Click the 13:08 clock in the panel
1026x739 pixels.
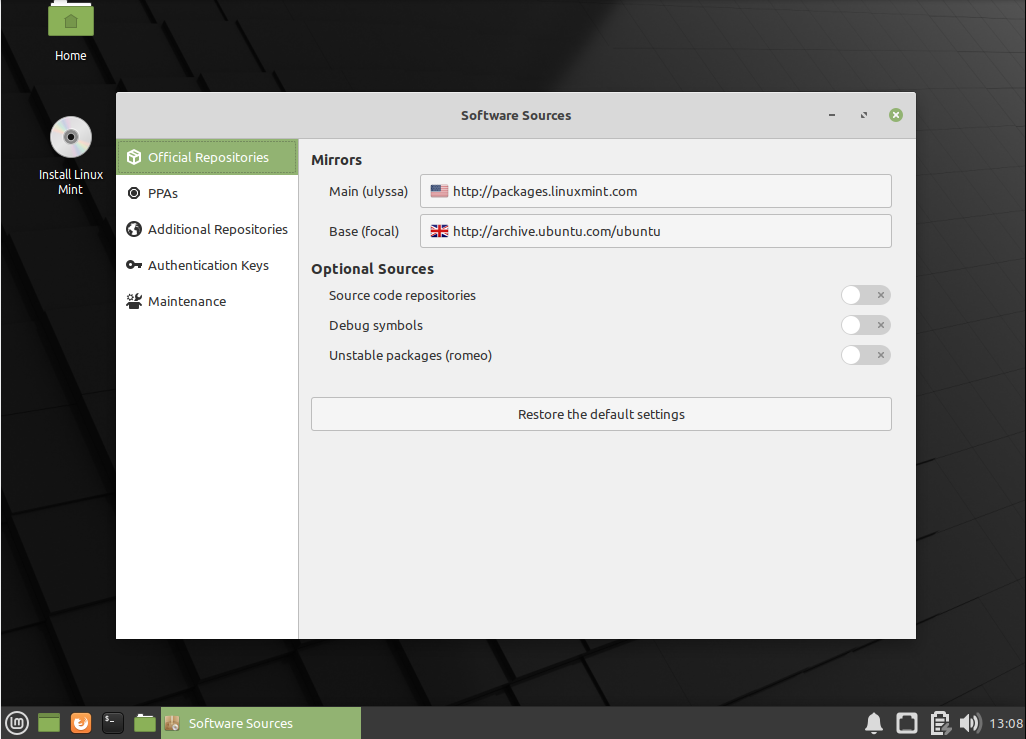(x=1006, y=723)
